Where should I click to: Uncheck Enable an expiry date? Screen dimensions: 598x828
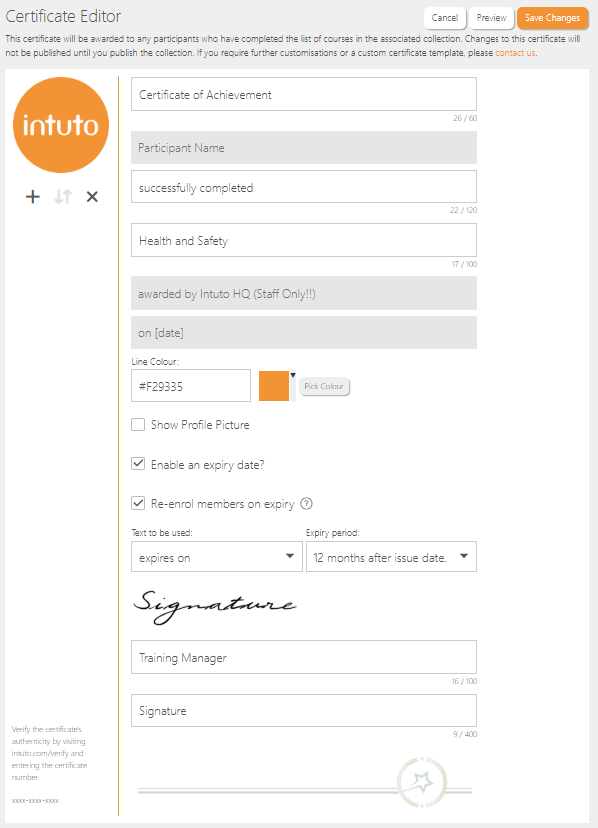point(138,464)
